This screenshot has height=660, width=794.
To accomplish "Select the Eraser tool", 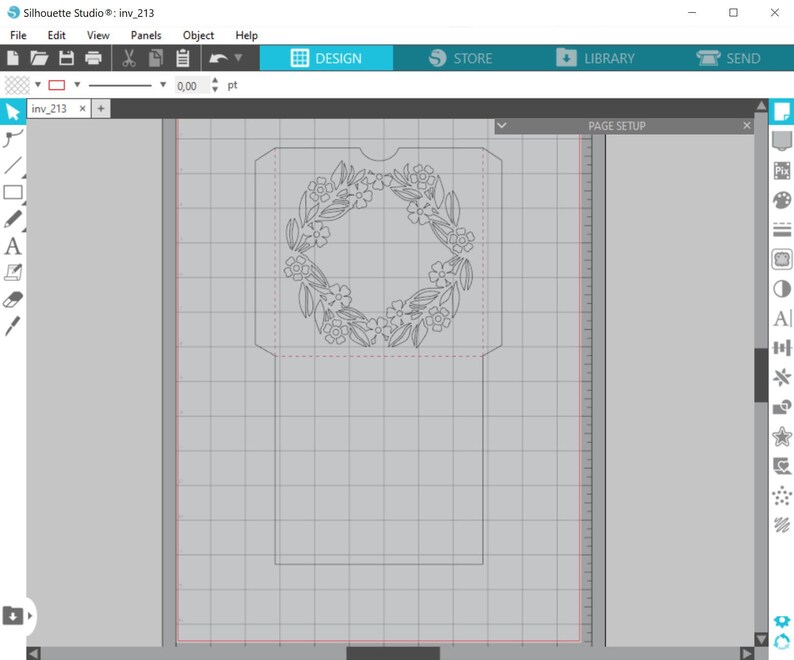I will coord(13,299).
